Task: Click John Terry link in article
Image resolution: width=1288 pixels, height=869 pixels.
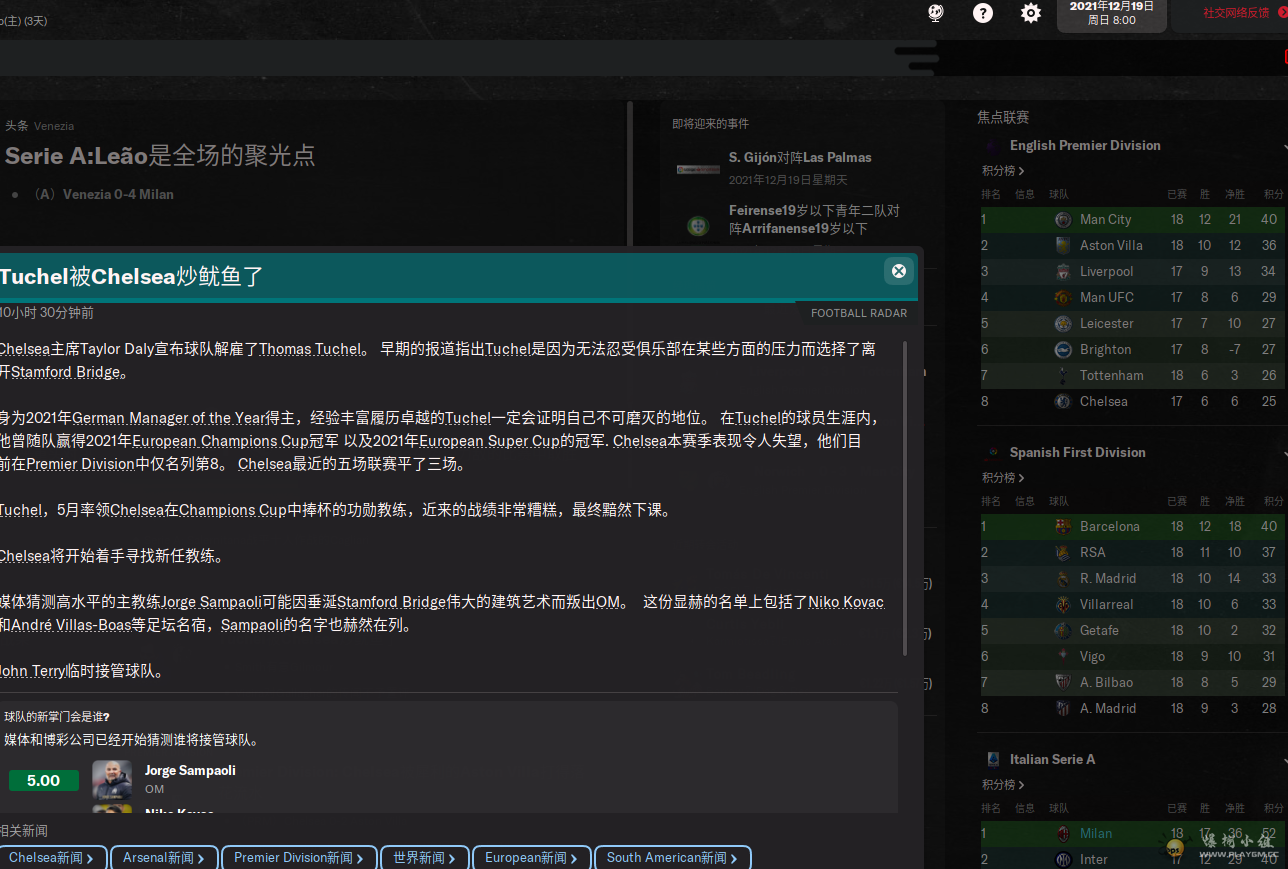Action: coord(31,671)
